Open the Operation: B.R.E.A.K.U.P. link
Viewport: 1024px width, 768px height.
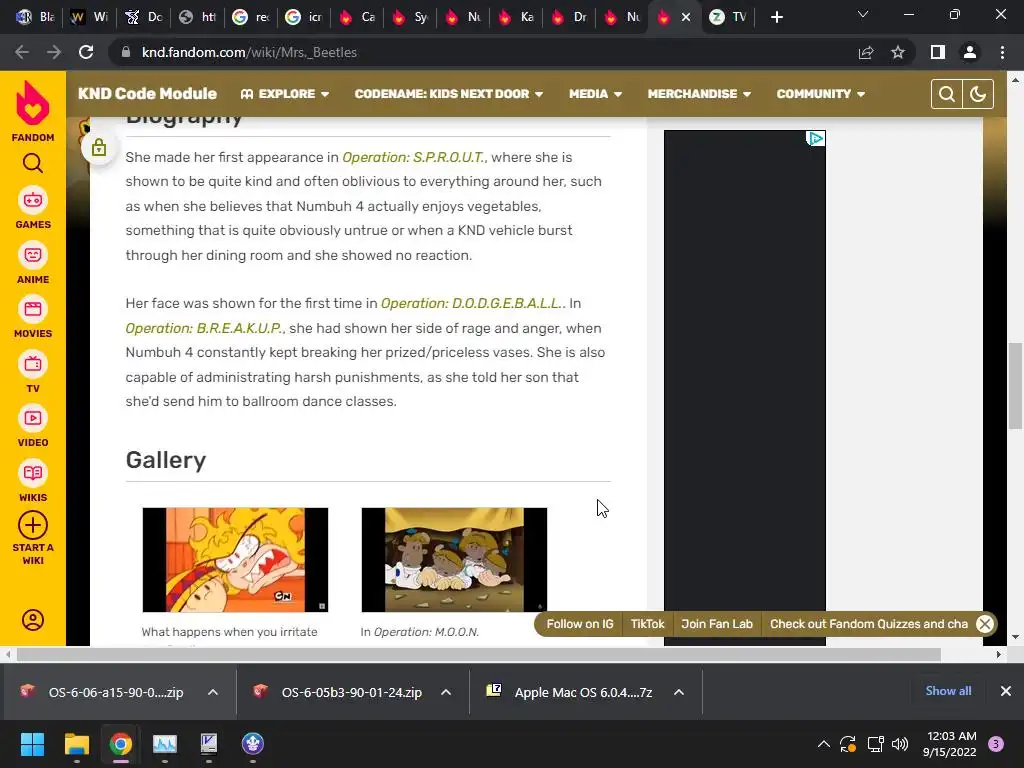204,328
